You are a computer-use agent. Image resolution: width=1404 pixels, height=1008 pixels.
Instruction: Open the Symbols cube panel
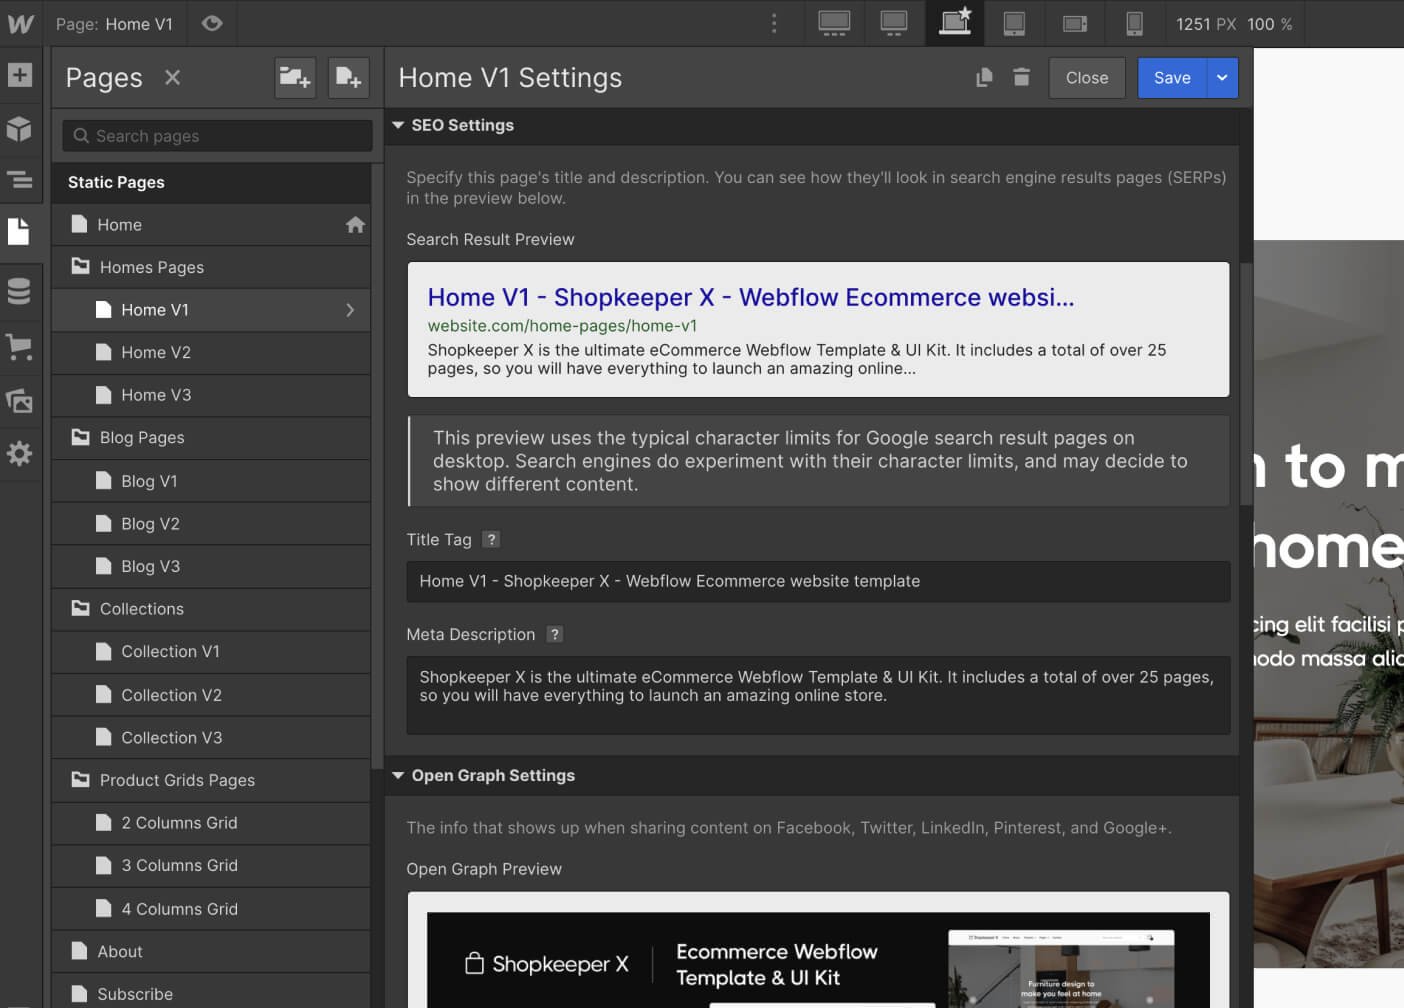click(x=19, y=129)
